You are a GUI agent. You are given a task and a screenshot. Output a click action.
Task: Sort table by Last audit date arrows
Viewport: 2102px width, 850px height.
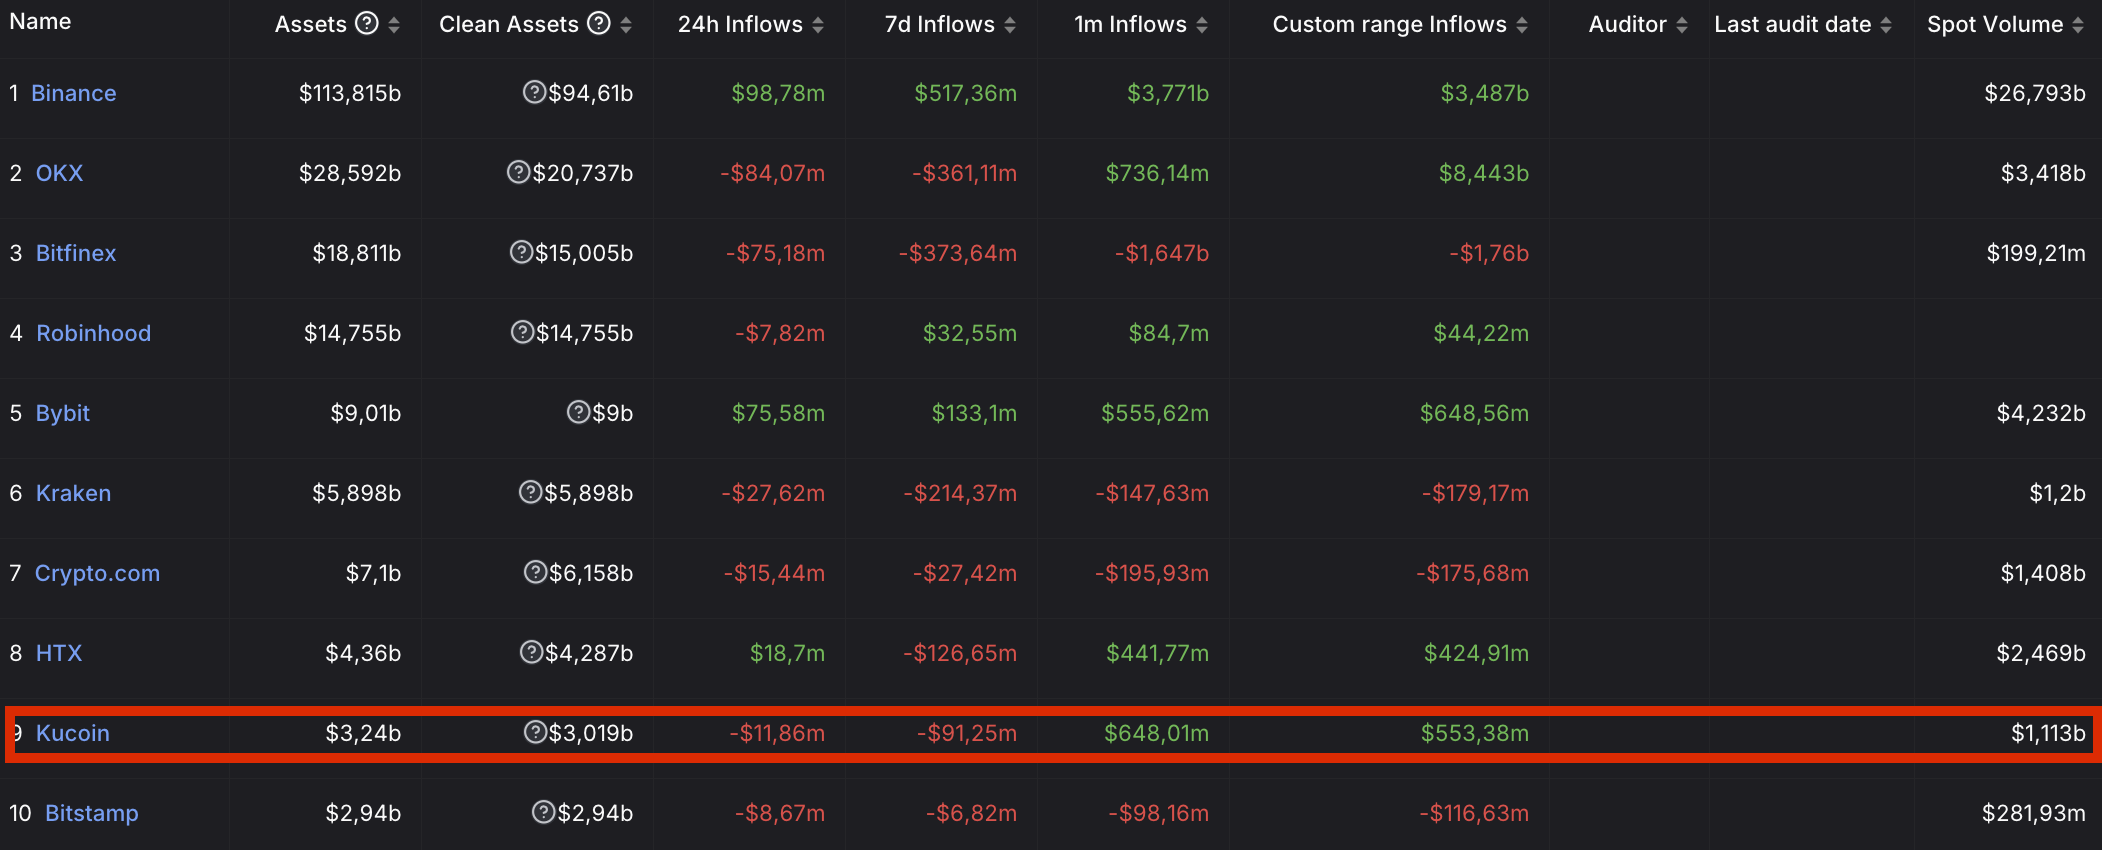(x=1886, y=25)
